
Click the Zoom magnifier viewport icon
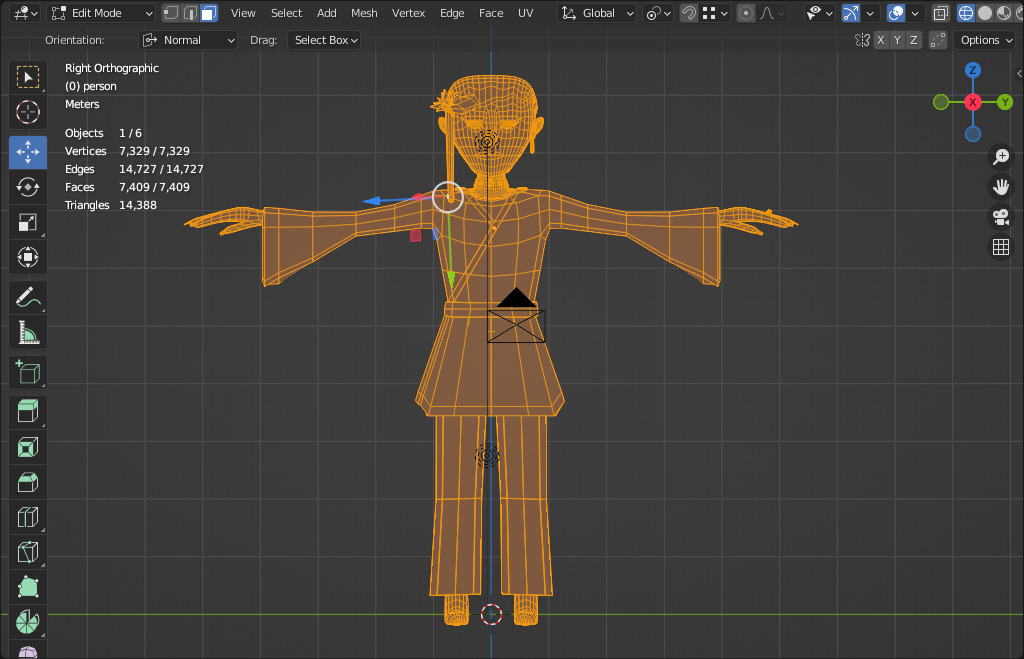(1001, 157)
